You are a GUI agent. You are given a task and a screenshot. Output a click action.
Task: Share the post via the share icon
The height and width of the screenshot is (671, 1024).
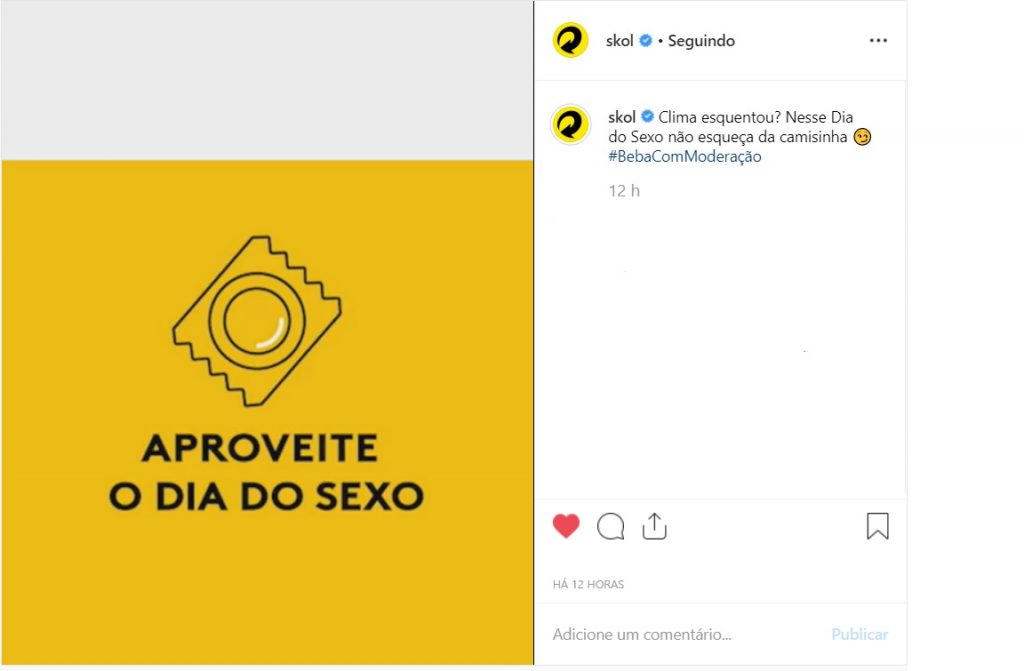[x=654, y=526]
